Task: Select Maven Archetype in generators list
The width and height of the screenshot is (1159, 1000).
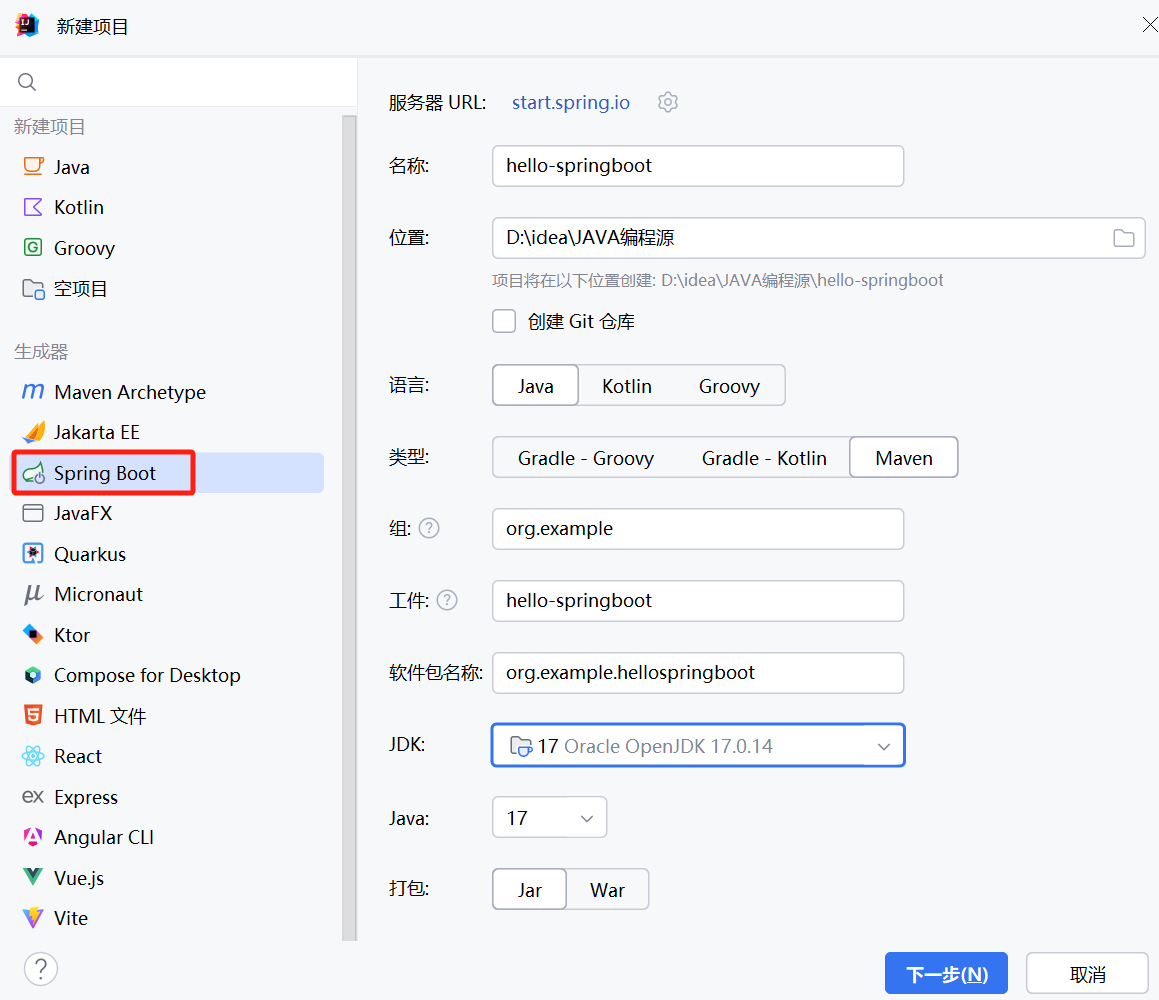Action: pos(130,392)
